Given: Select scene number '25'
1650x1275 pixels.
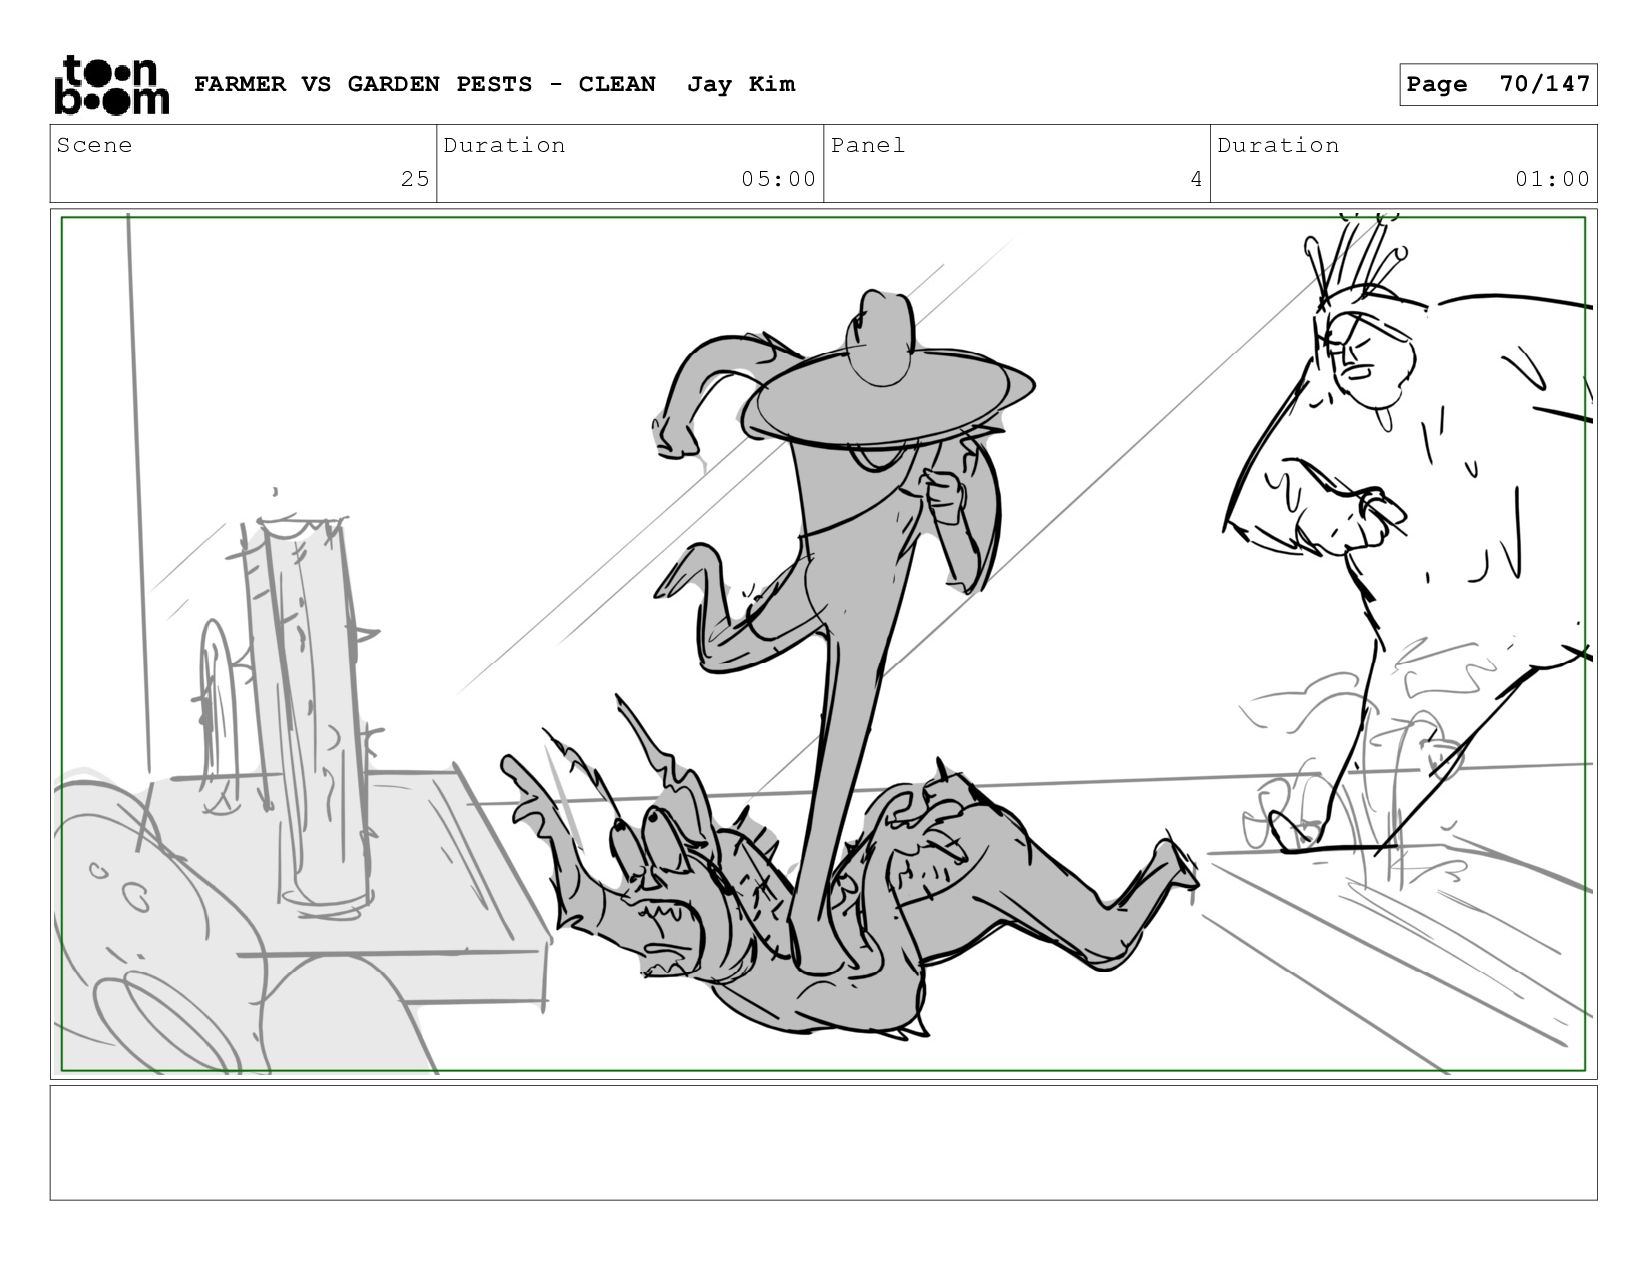Looking at the screenshot, I should point(415,179).
